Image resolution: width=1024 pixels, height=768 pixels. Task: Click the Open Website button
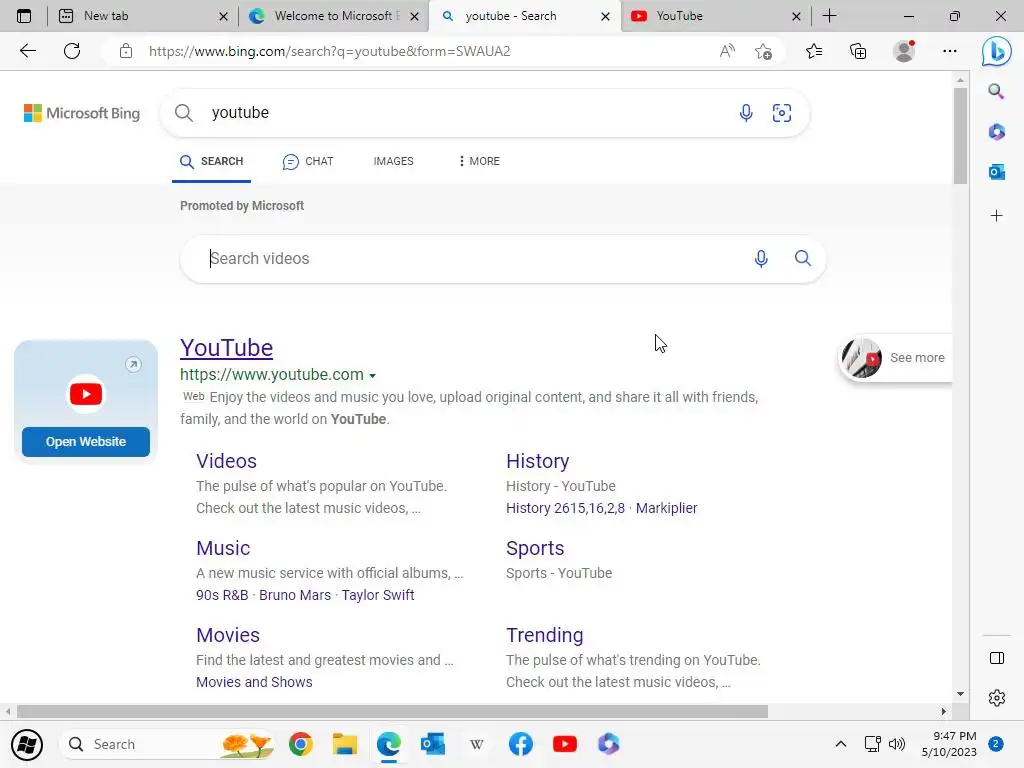pos(86,441)
